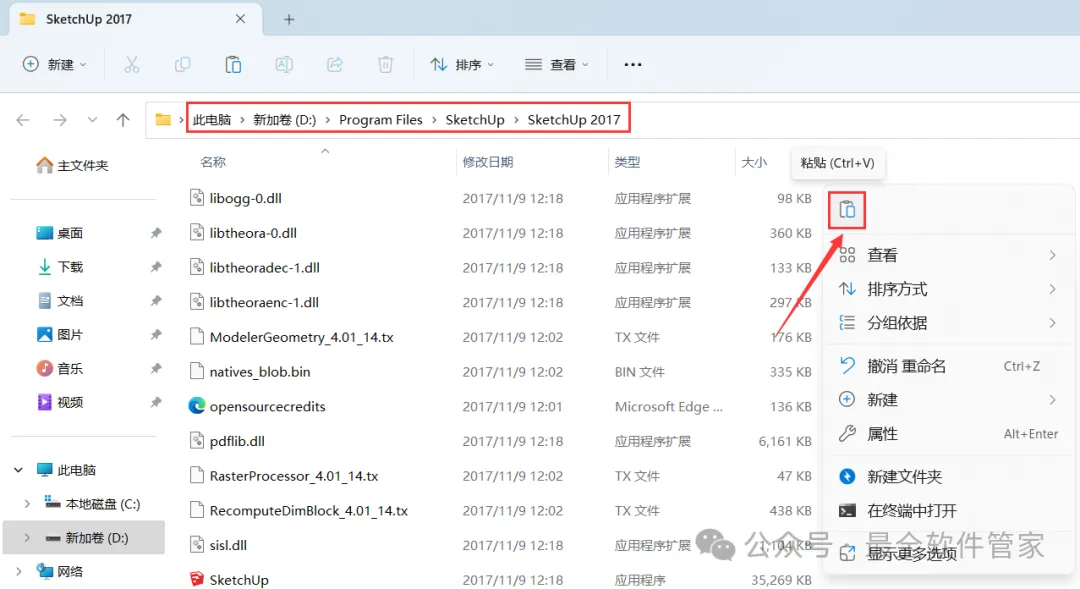The height and width of the screenshot is (589, 1080).
Task: Open 查看 submenu in context menu
Action: pyautogui.click(x=948, y=256)
